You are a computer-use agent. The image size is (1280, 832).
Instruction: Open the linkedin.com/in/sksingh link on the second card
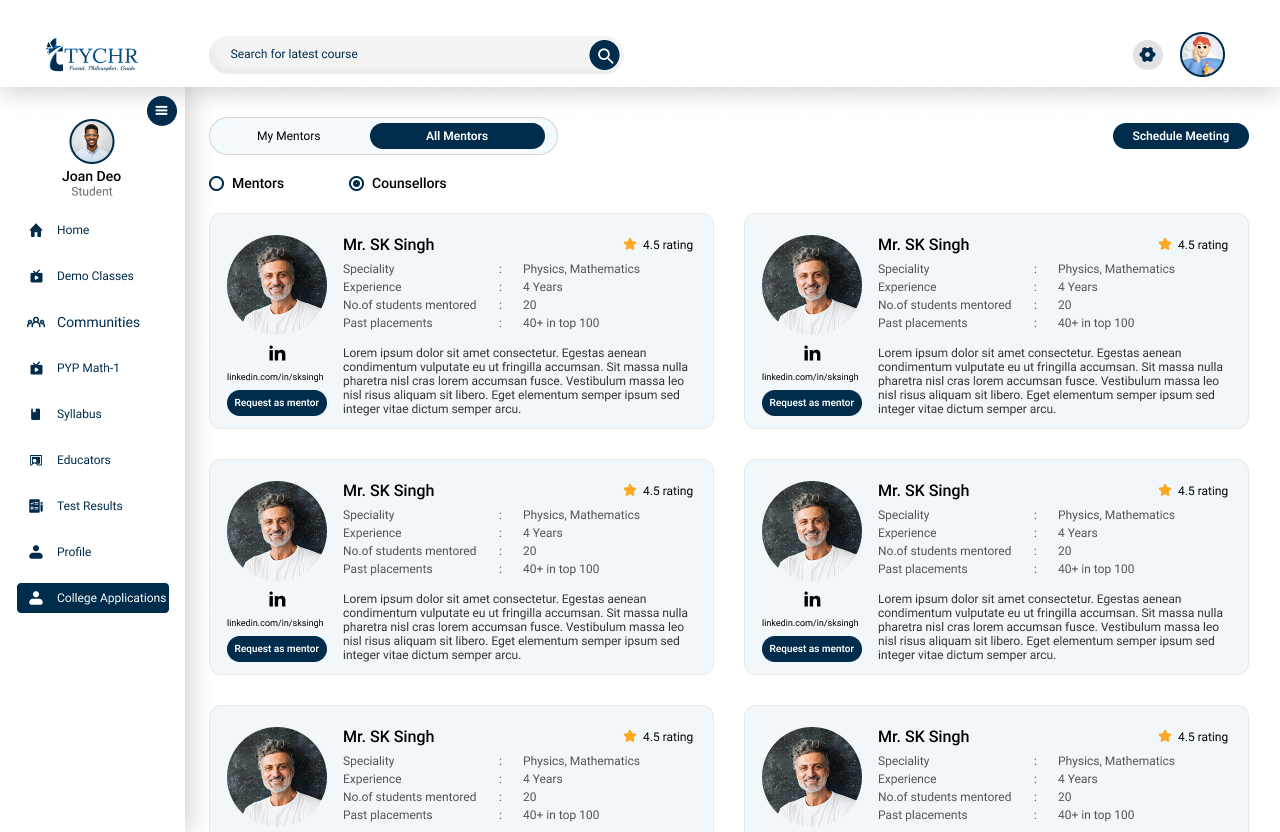810,377
